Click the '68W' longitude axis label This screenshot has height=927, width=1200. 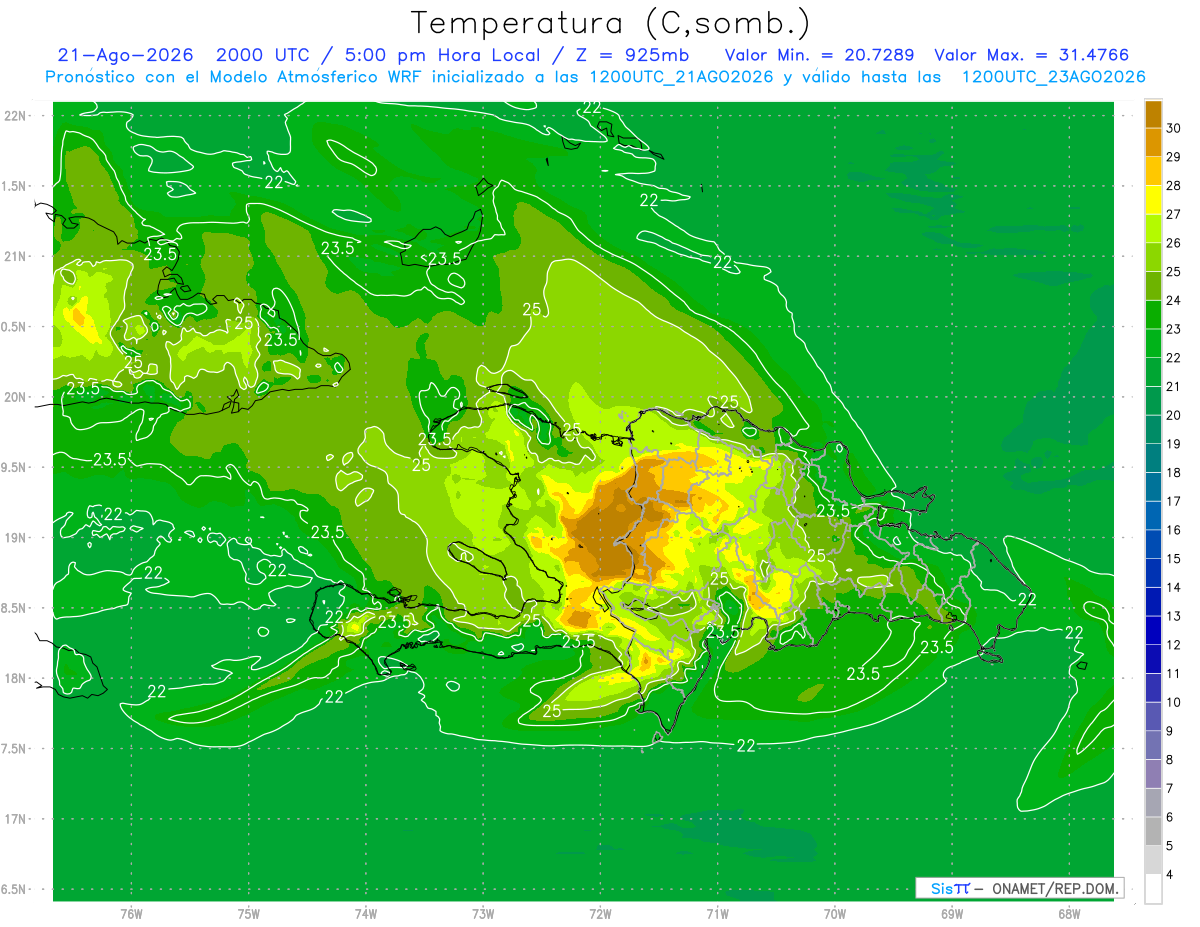click(x=1069, y=914)
